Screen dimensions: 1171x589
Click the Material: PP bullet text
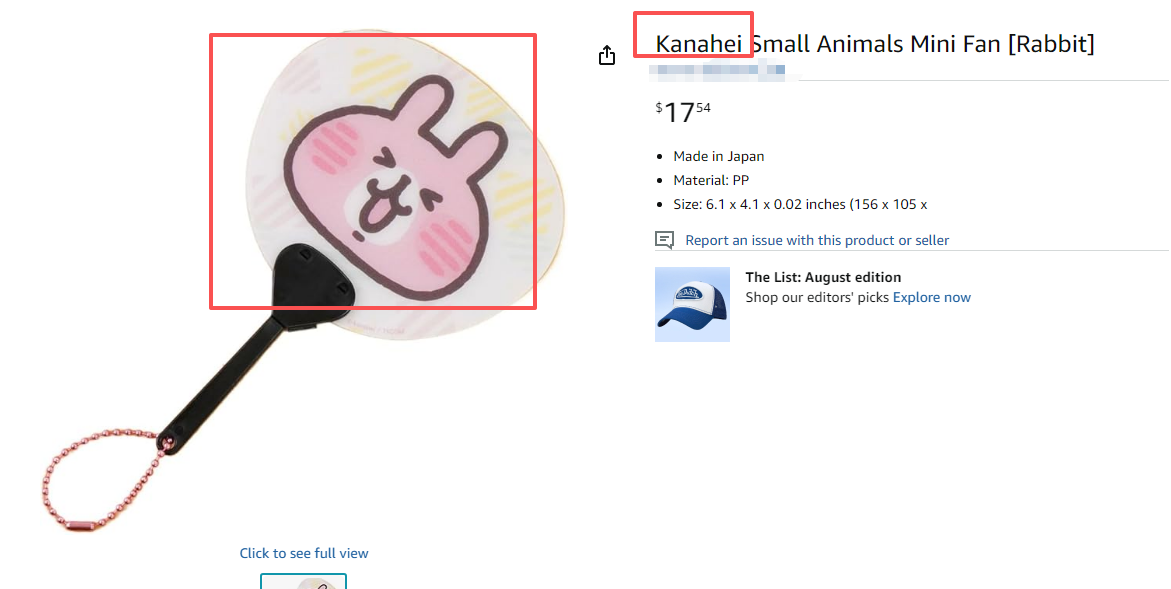[x=711, y=180]
